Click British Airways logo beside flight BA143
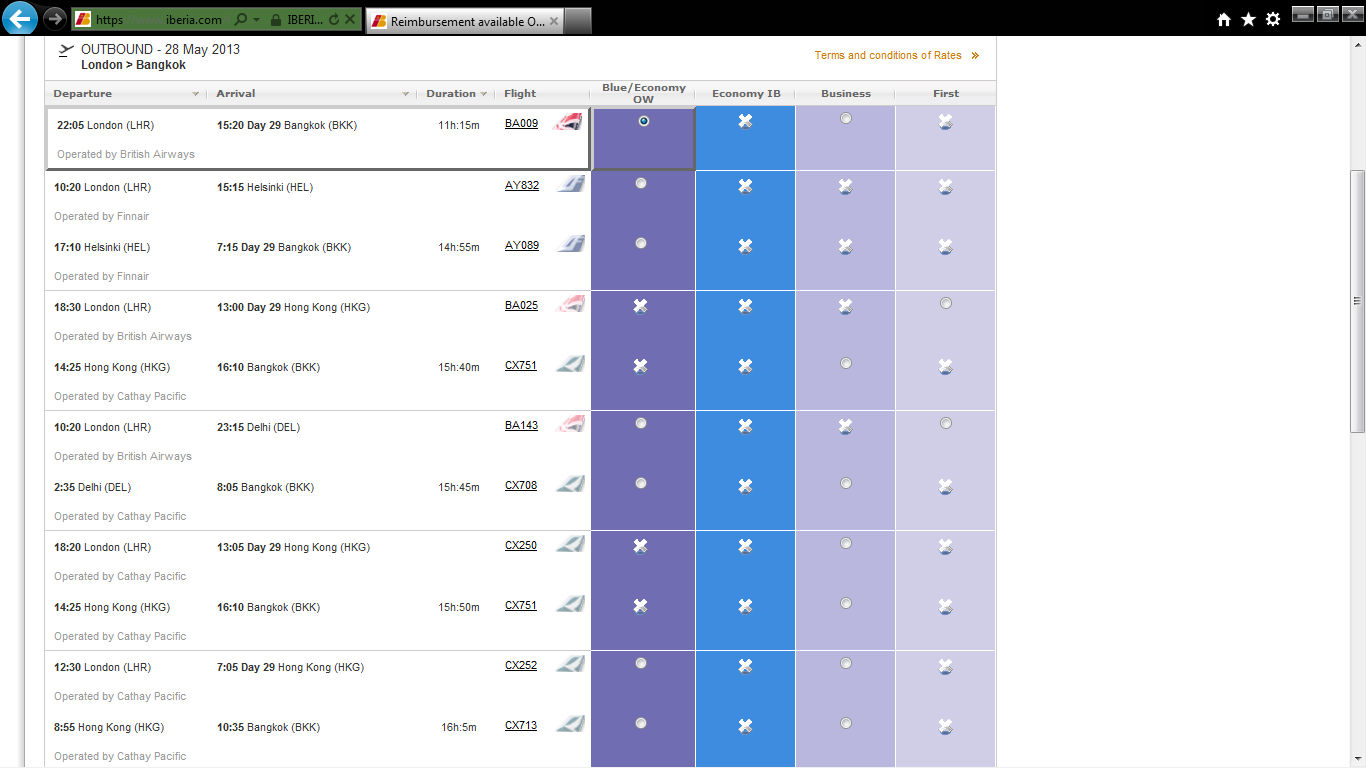Viewport: 1366px width, 768px height. 570,424
